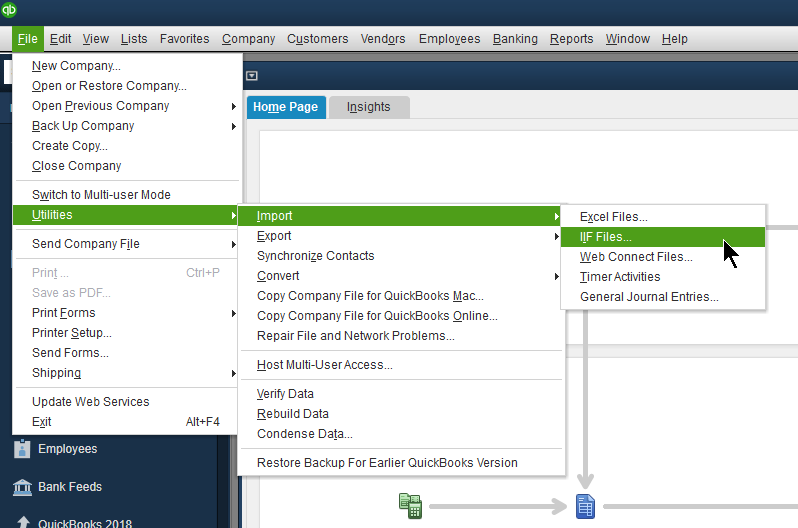Open the Edit menu
This screenshot has height=528, width=798.
point(60,39)
